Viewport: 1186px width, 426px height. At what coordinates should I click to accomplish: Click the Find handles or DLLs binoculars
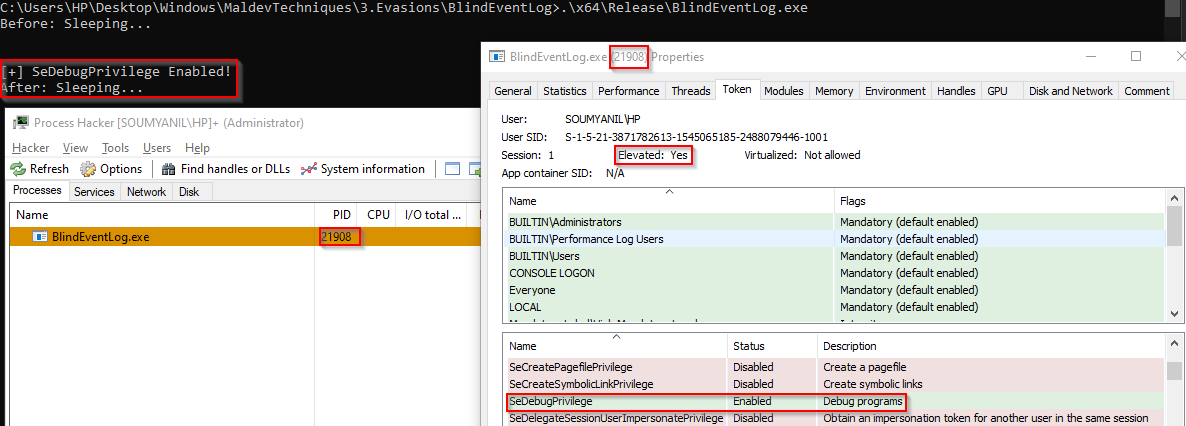[169, 169]
